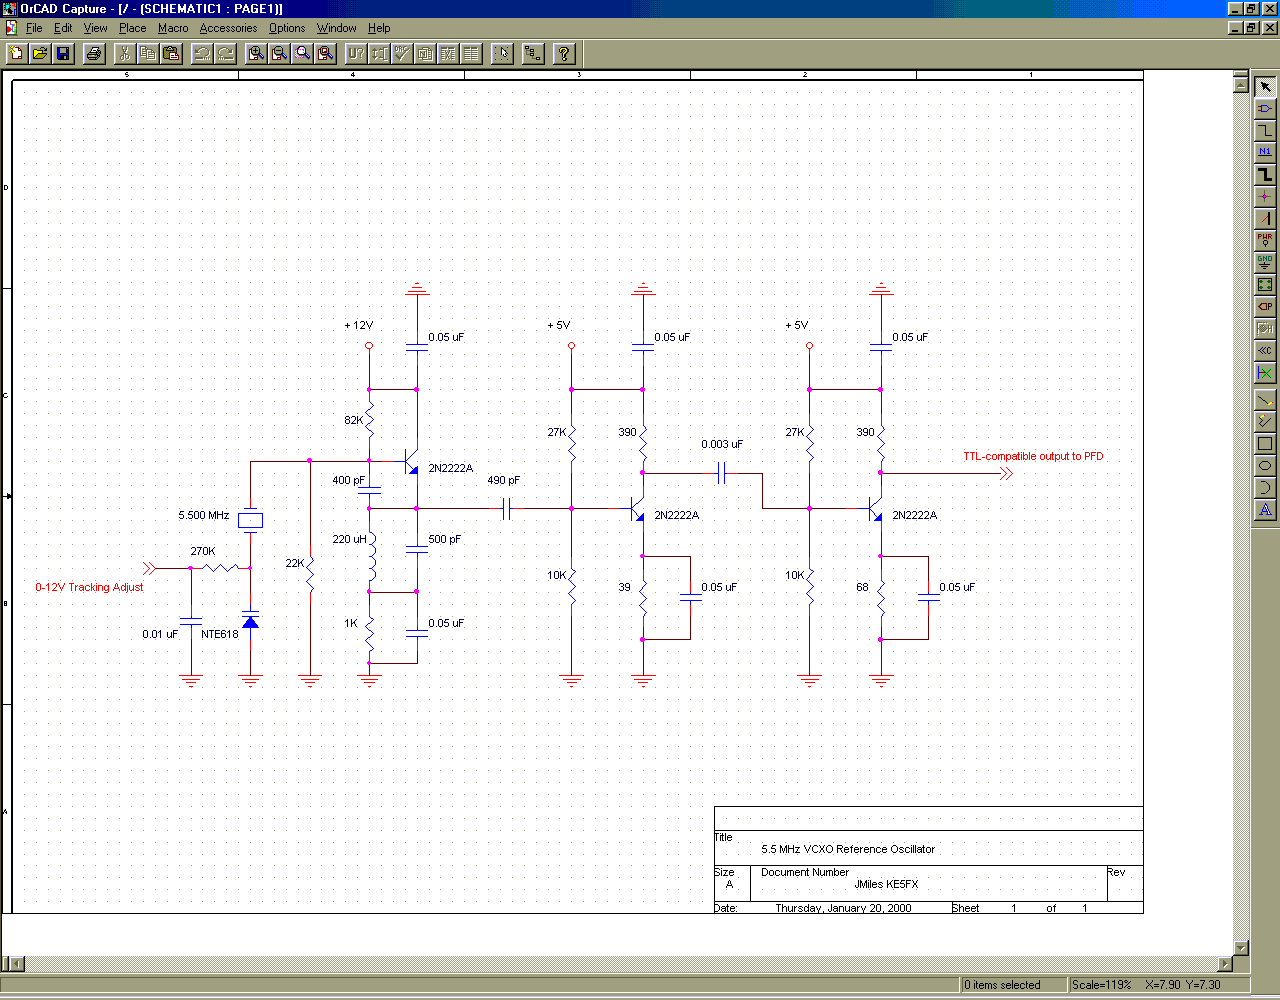
Task: Click the Back Annotate icon
Action: click(x=379, y=53)
